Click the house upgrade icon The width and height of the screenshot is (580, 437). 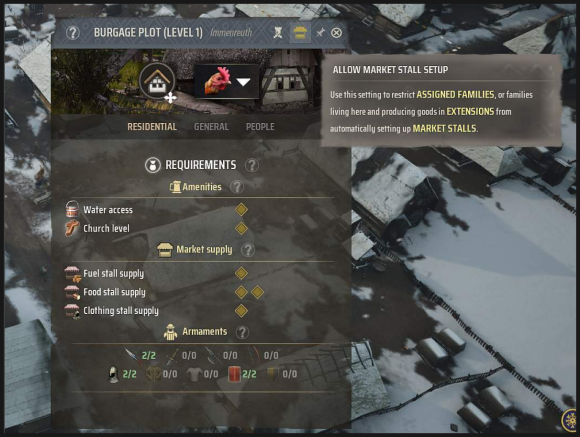pos(157,81)
